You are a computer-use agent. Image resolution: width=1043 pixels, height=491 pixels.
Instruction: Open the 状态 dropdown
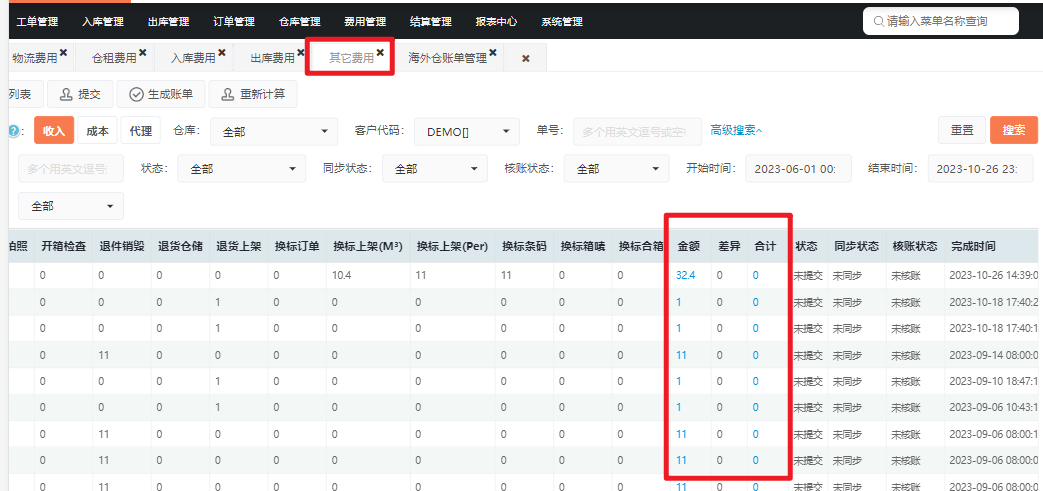click(x=242, y=169)
